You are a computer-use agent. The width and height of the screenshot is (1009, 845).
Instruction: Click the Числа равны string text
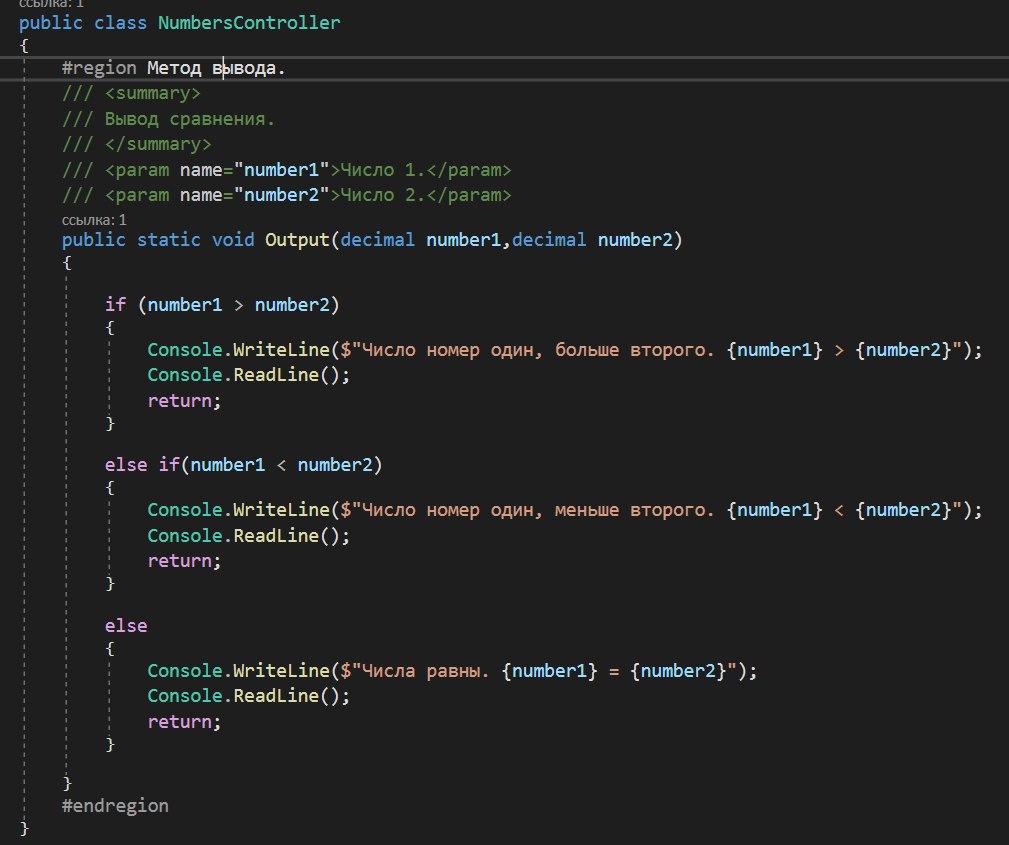click(420, 670)
